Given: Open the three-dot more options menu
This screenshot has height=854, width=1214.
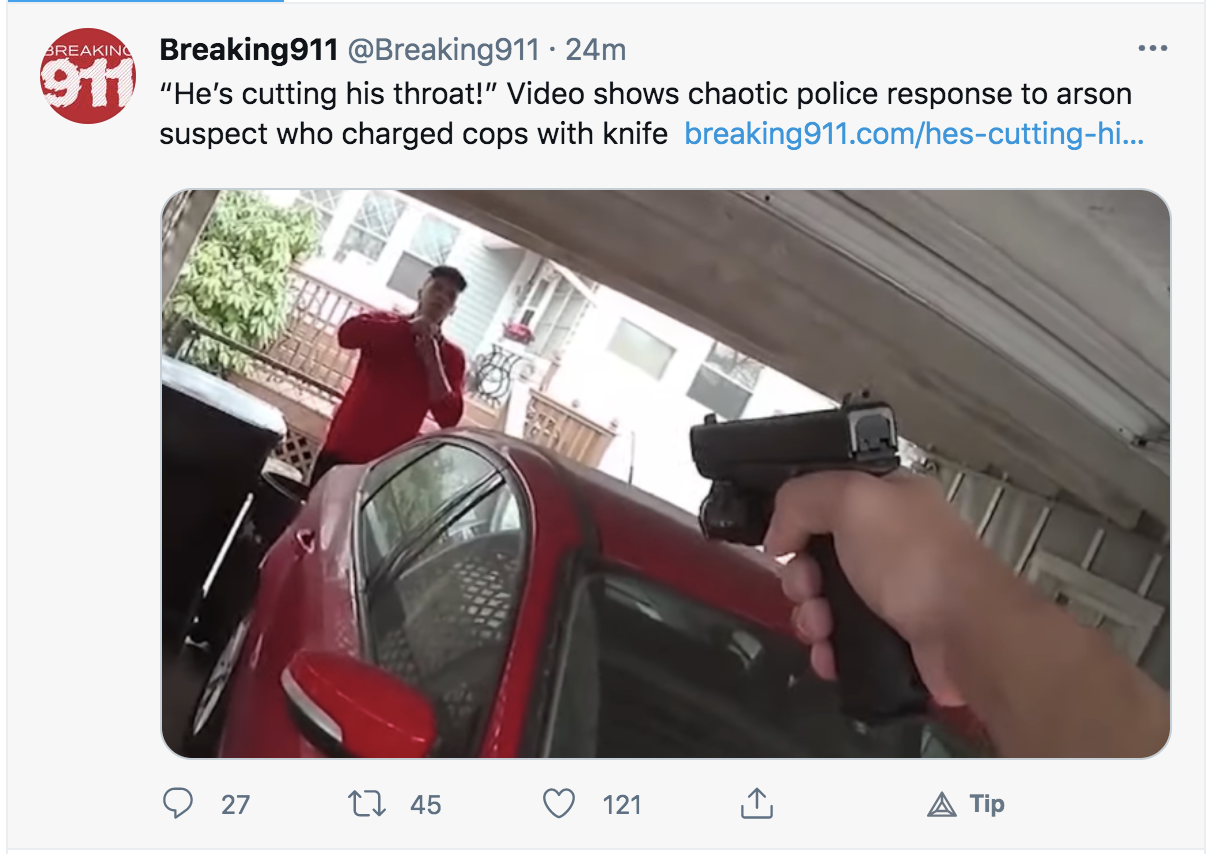Looking at the screenshot, I should pyautogui.click(x=1153, y=49).
